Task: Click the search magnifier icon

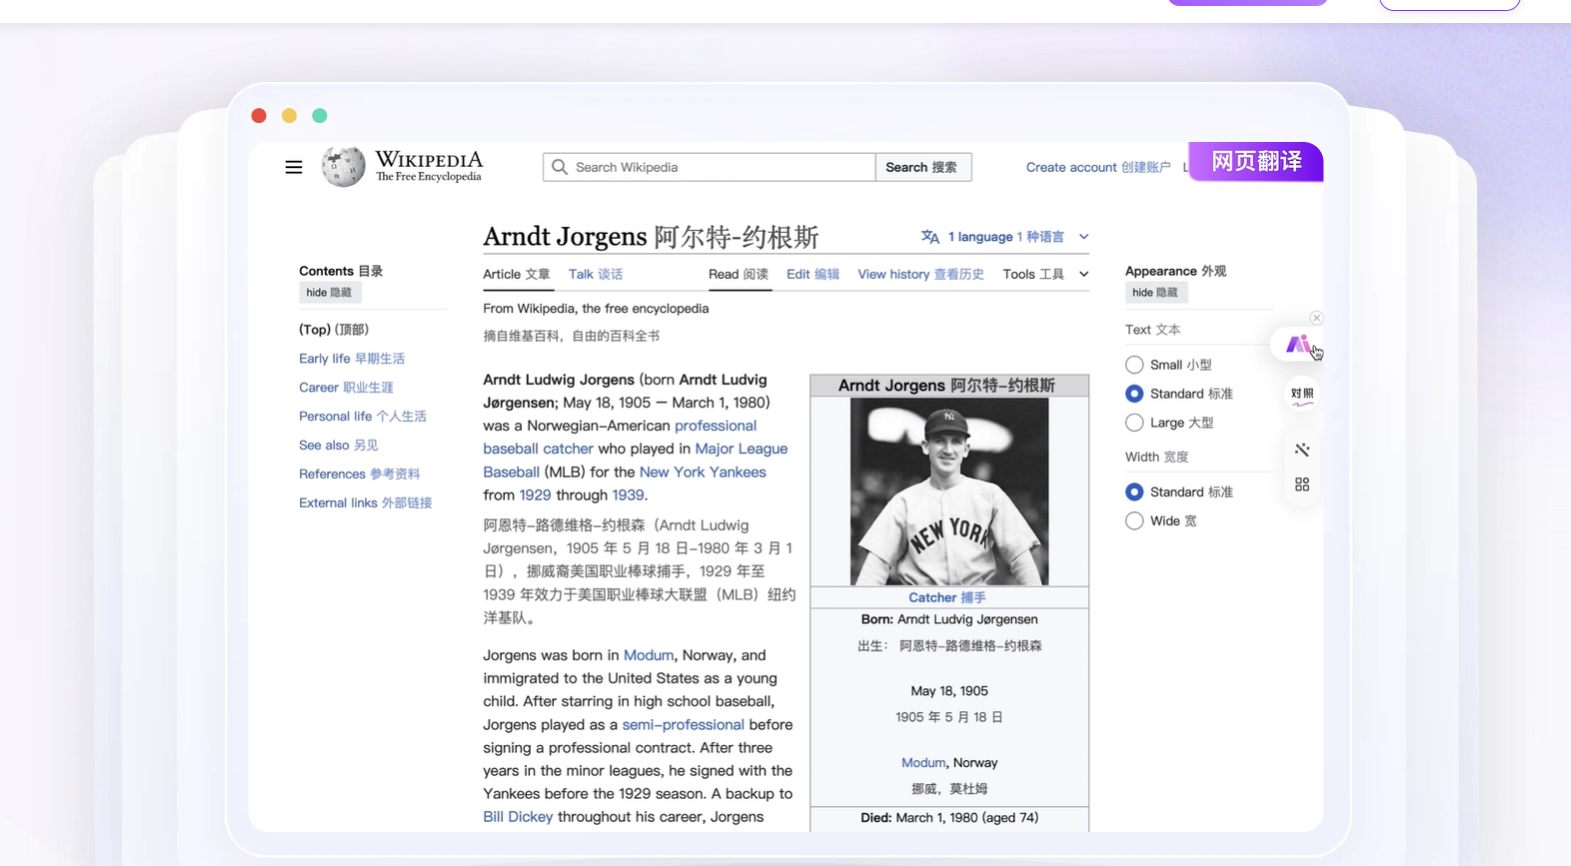Action: (560, 167)
